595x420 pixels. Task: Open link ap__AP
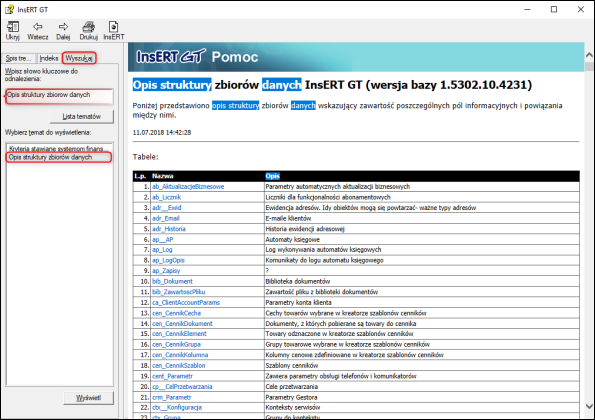pyautogui.click(x=162, y=239)
